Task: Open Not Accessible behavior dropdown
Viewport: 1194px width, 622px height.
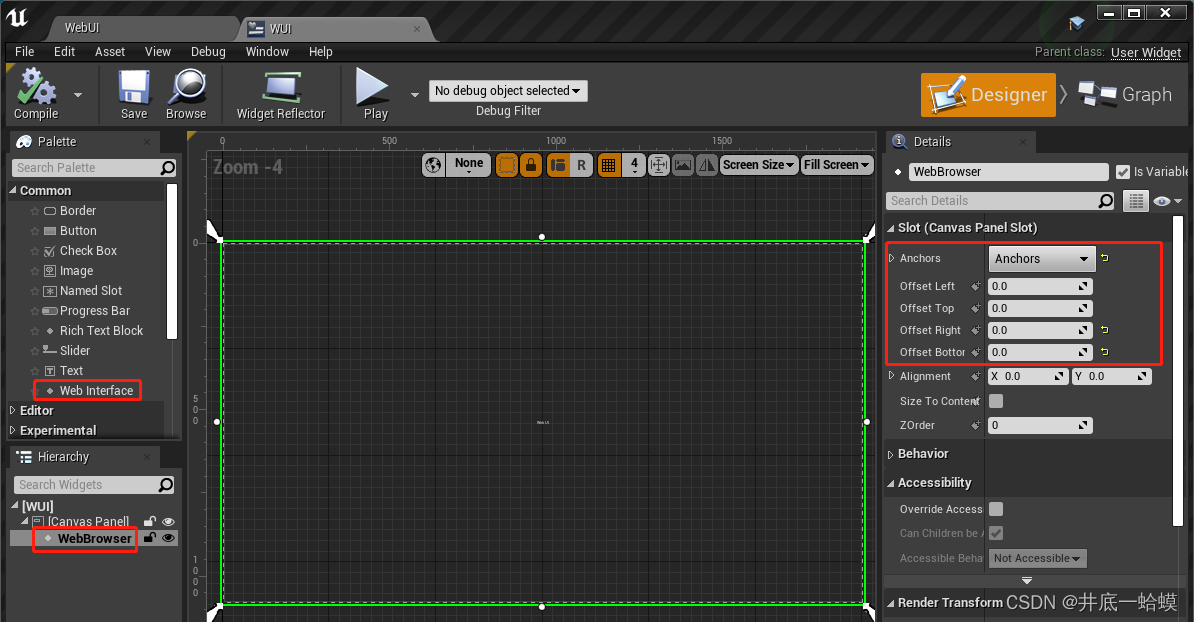Action: tap(1037, 558)
